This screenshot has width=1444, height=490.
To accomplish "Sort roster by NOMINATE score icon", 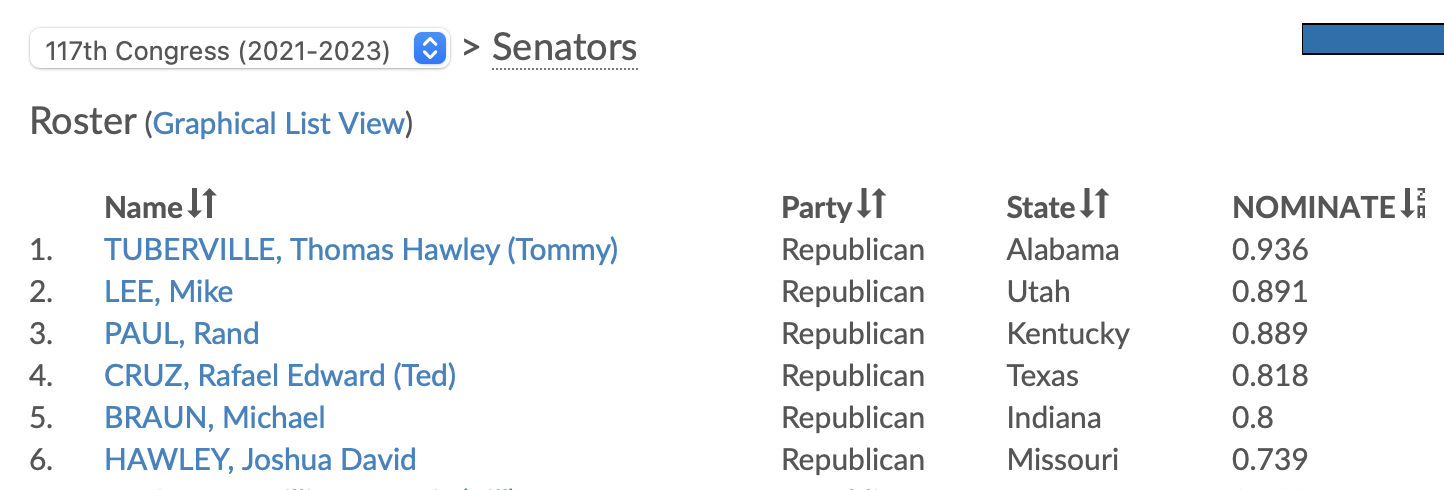I will point(1413,205).
